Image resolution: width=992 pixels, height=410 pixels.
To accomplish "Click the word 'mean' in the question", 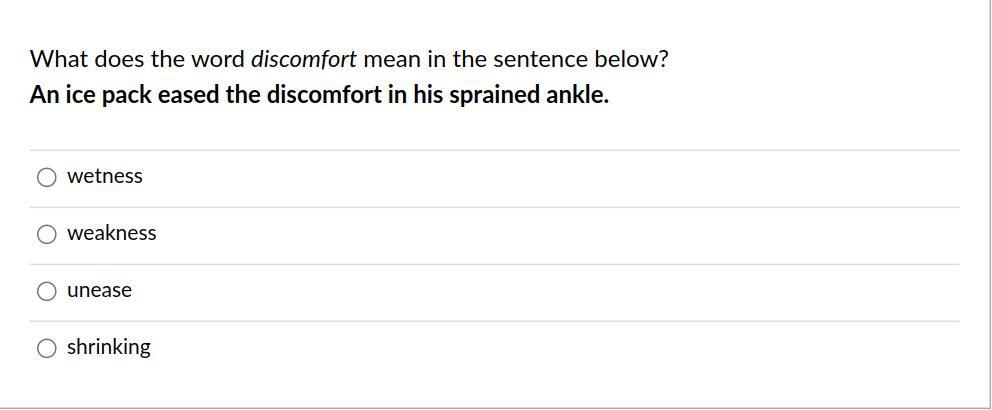I will click(x=392, y=59).
